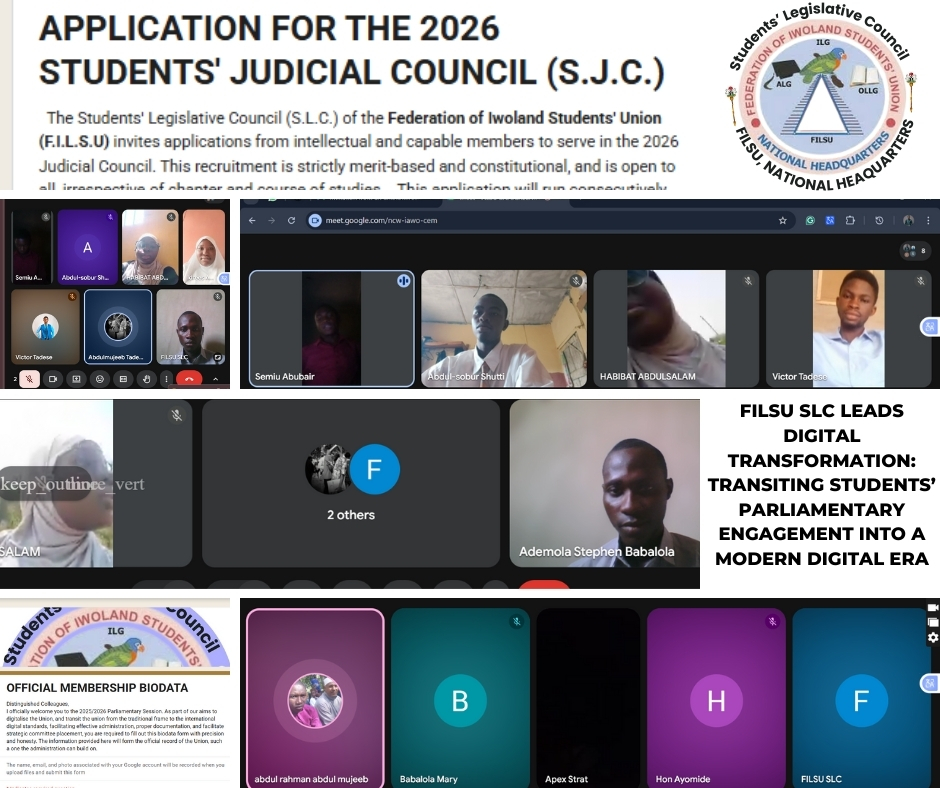Select small HABIBAT ABD... video tile
Viewport: 940px width, 788px height.
pos(150,246)
